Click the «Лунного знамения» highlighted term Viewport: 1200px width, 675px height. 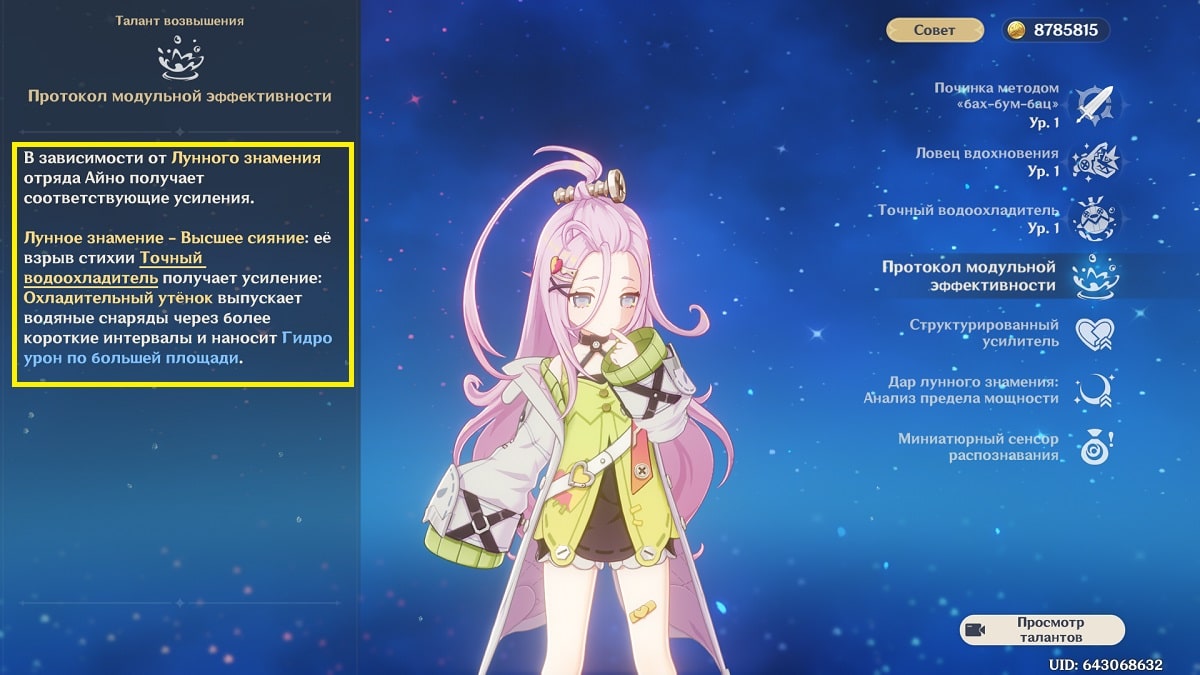click(246, 158)
